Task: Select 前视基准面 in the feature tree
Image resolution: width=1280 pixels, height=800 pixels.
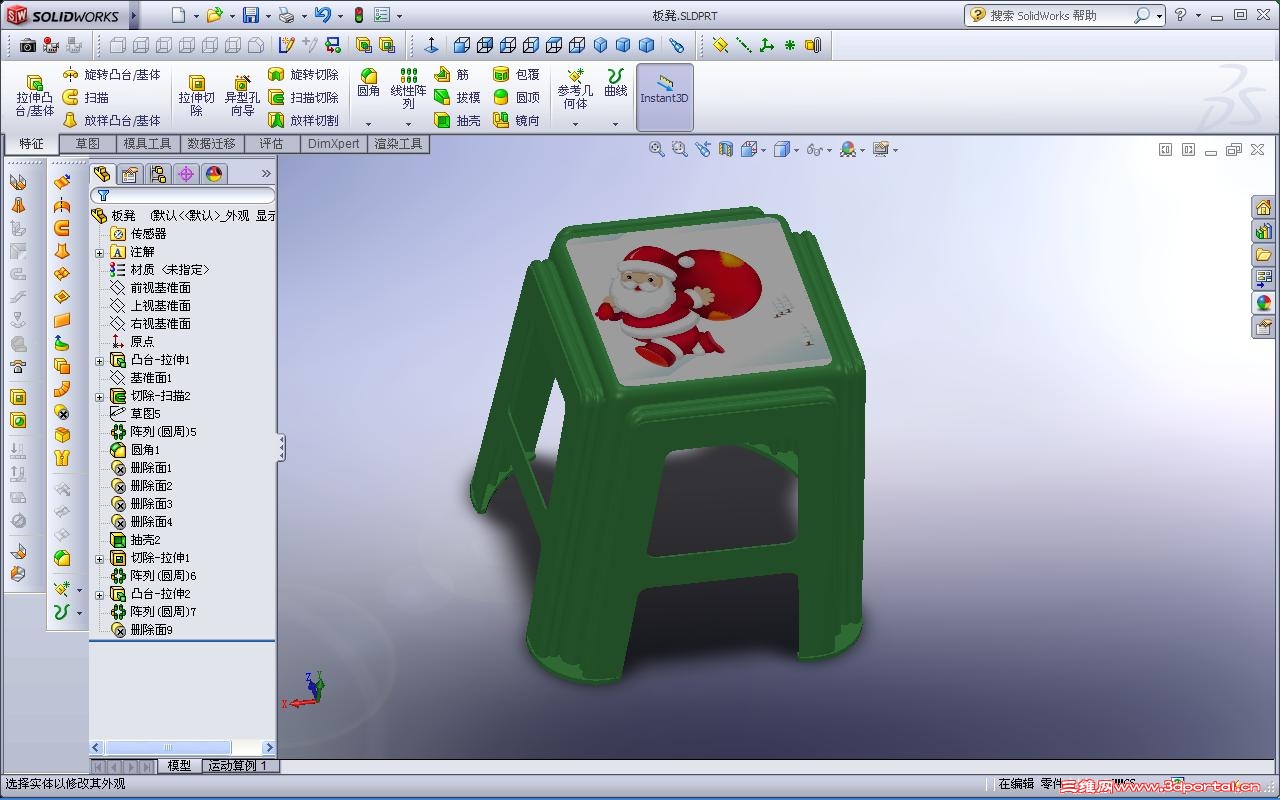Action: tap(151, 288)
